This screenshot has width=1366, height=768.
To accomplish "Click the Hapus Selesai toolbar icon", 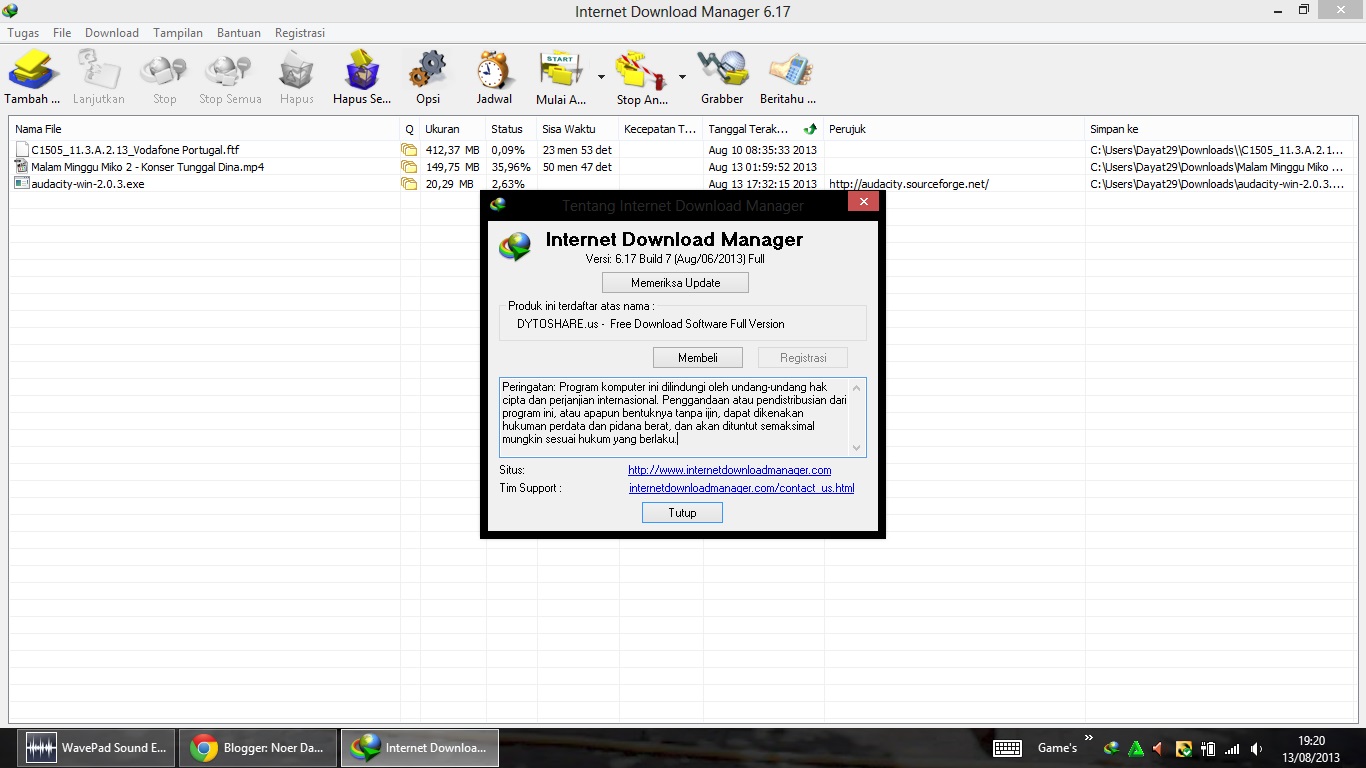I will tap(362, 71).
